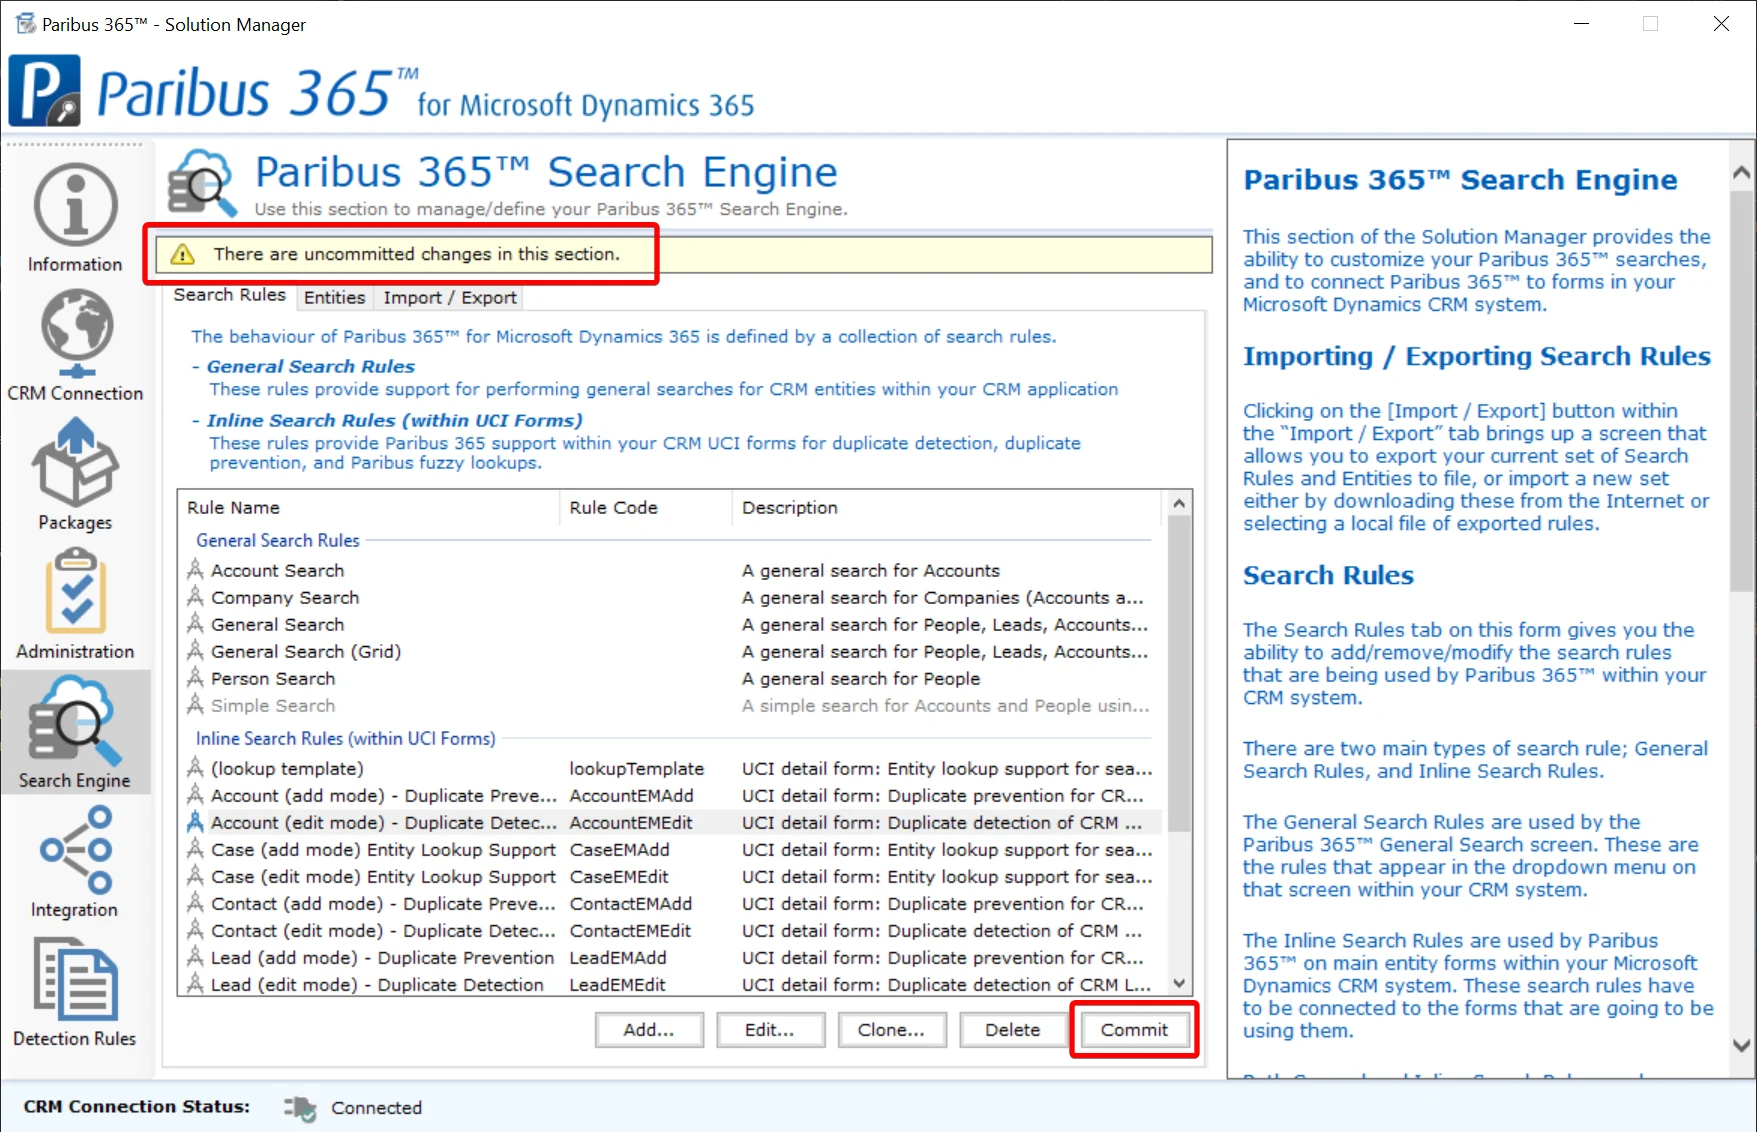Viewport: 1757px width, 1132px height.
Task: Click the icon beside (lookup template) rule
Action: tap(195, 768)
